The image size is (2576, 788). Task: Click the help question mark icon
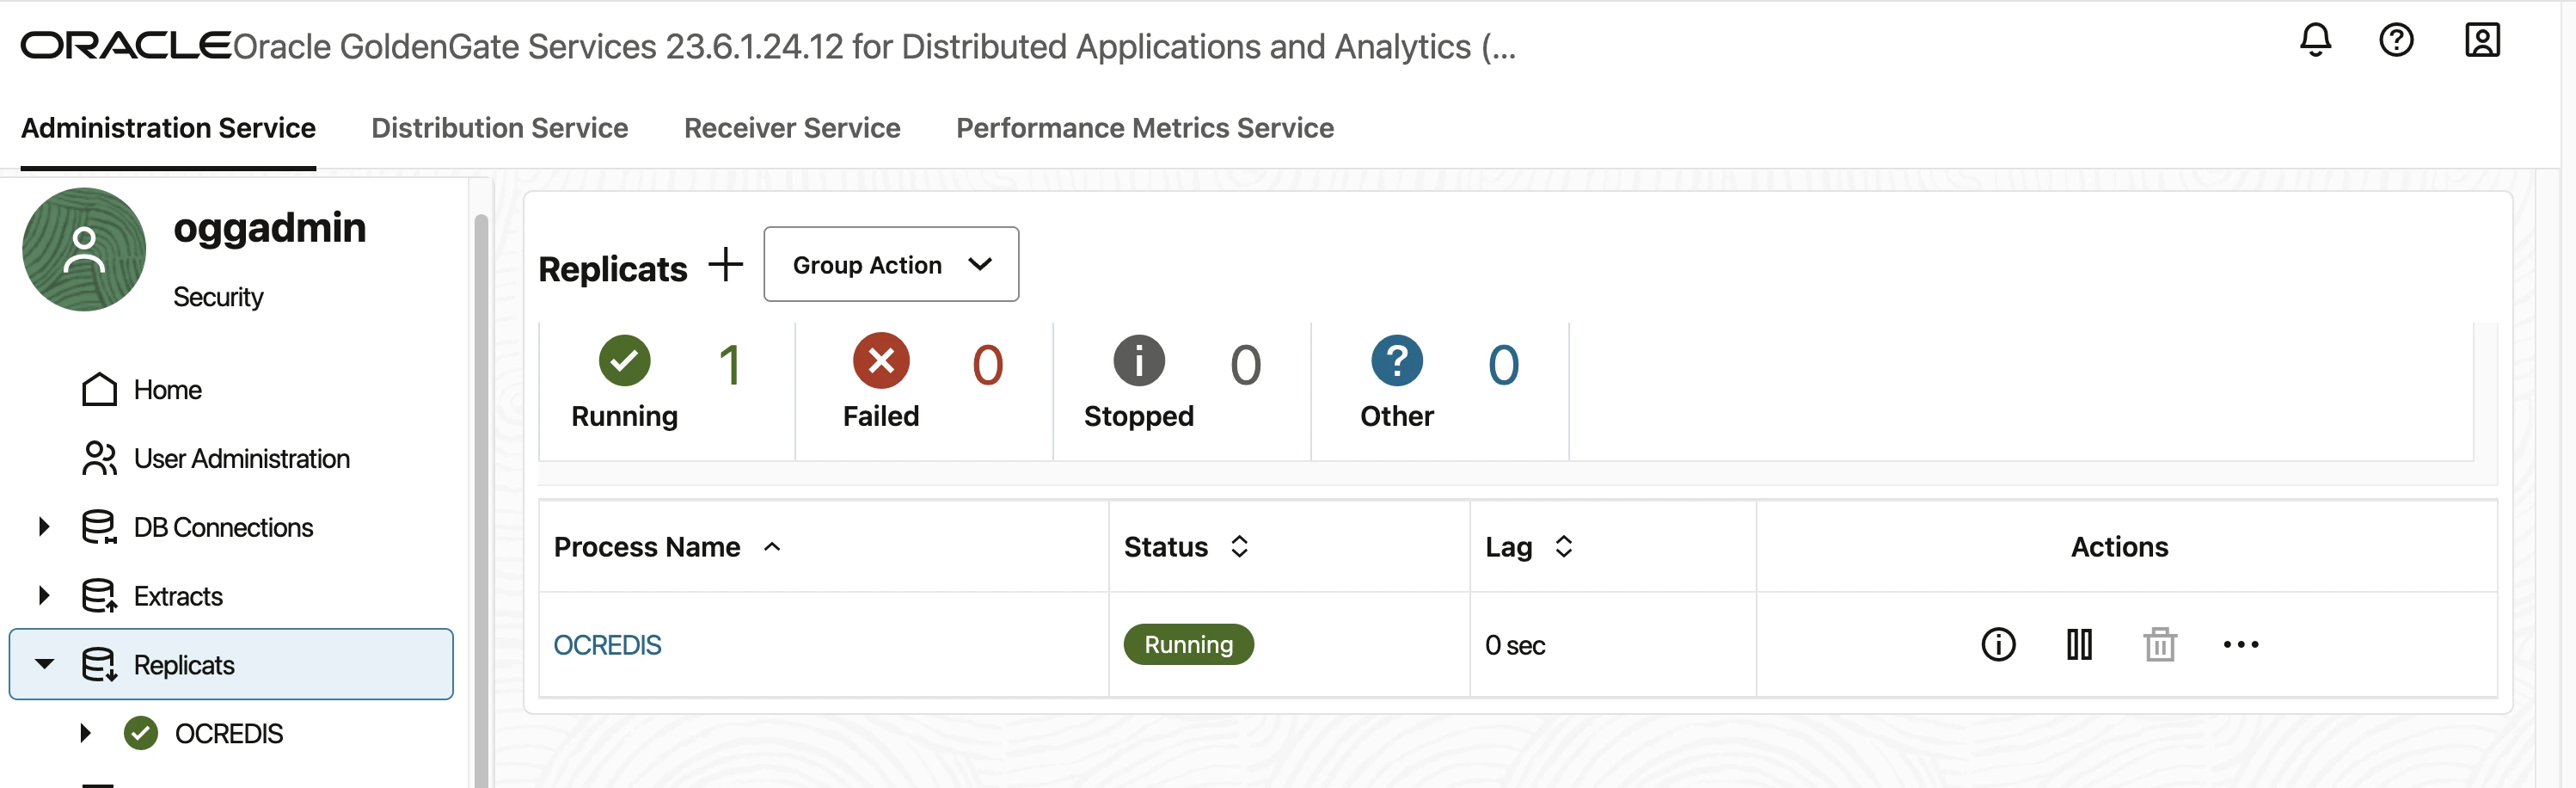pyautogui.click(x=2395, y=40)
